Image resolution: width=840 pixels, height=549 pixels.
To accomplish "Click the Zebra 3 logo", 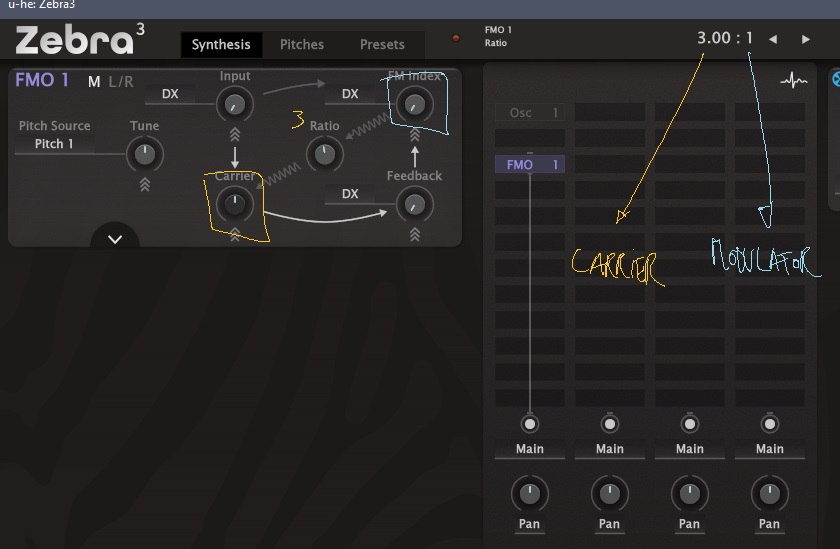I will coord(80,39).
